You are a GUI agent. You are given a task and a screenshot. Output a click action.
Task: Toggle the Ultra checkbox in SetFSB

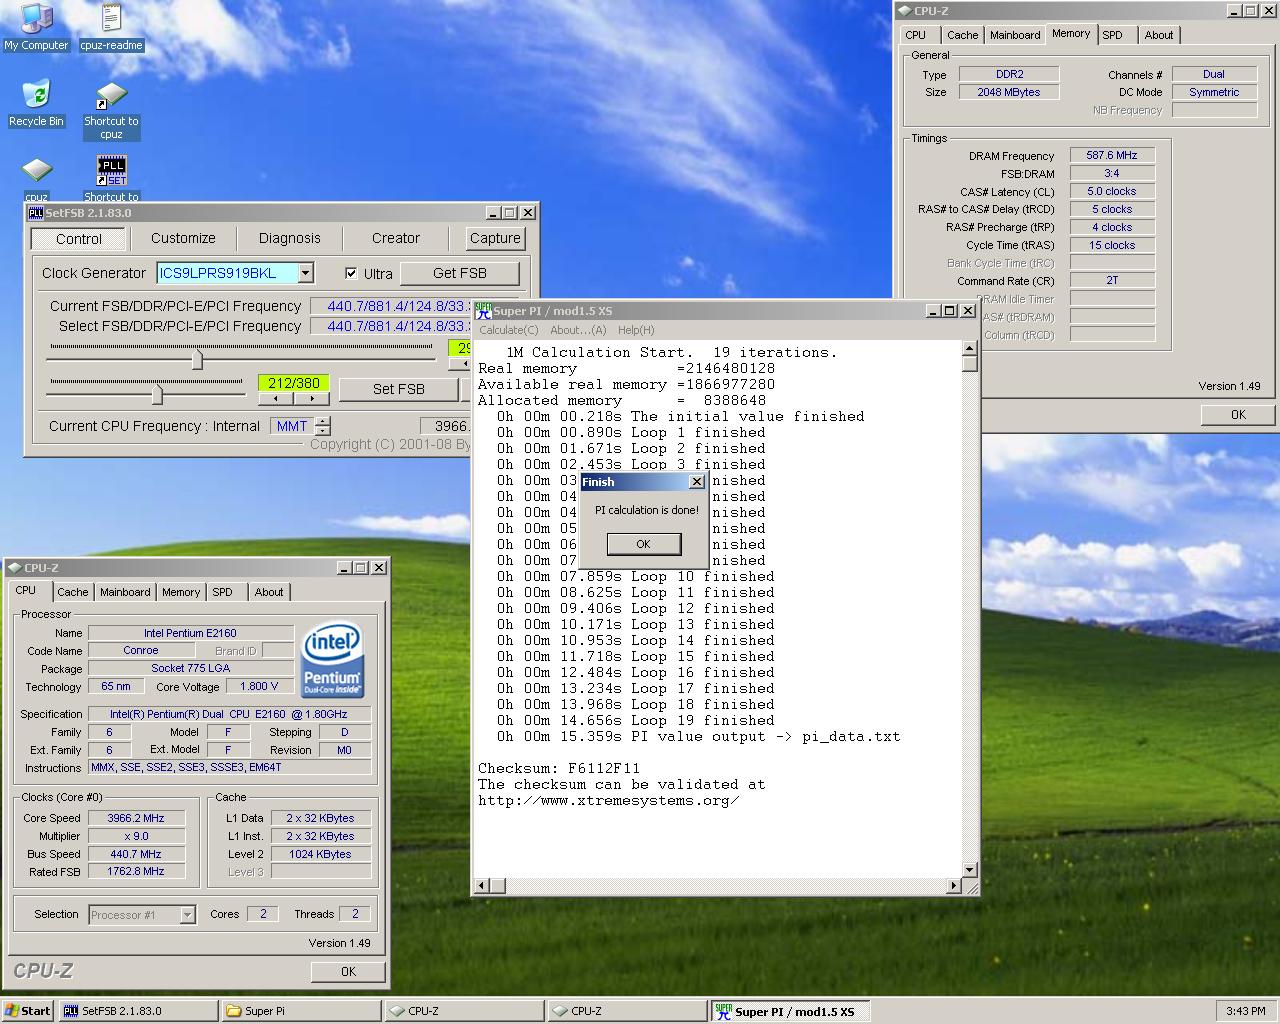[x=351, y=273]
